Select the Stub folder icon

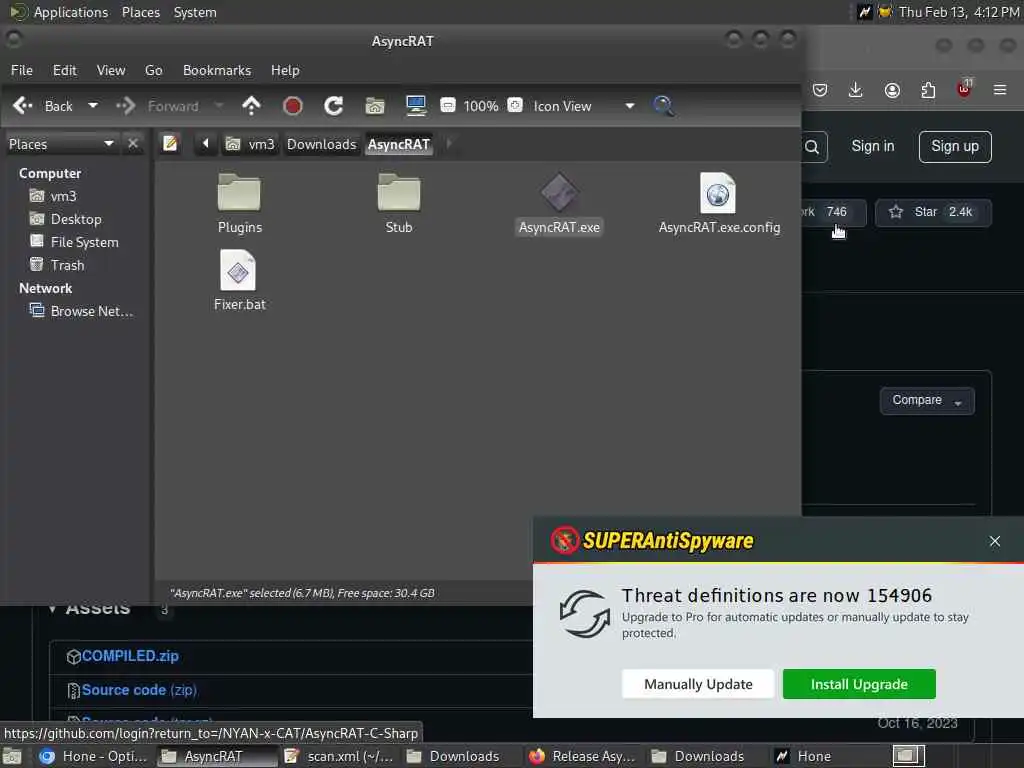click(399, 193)
